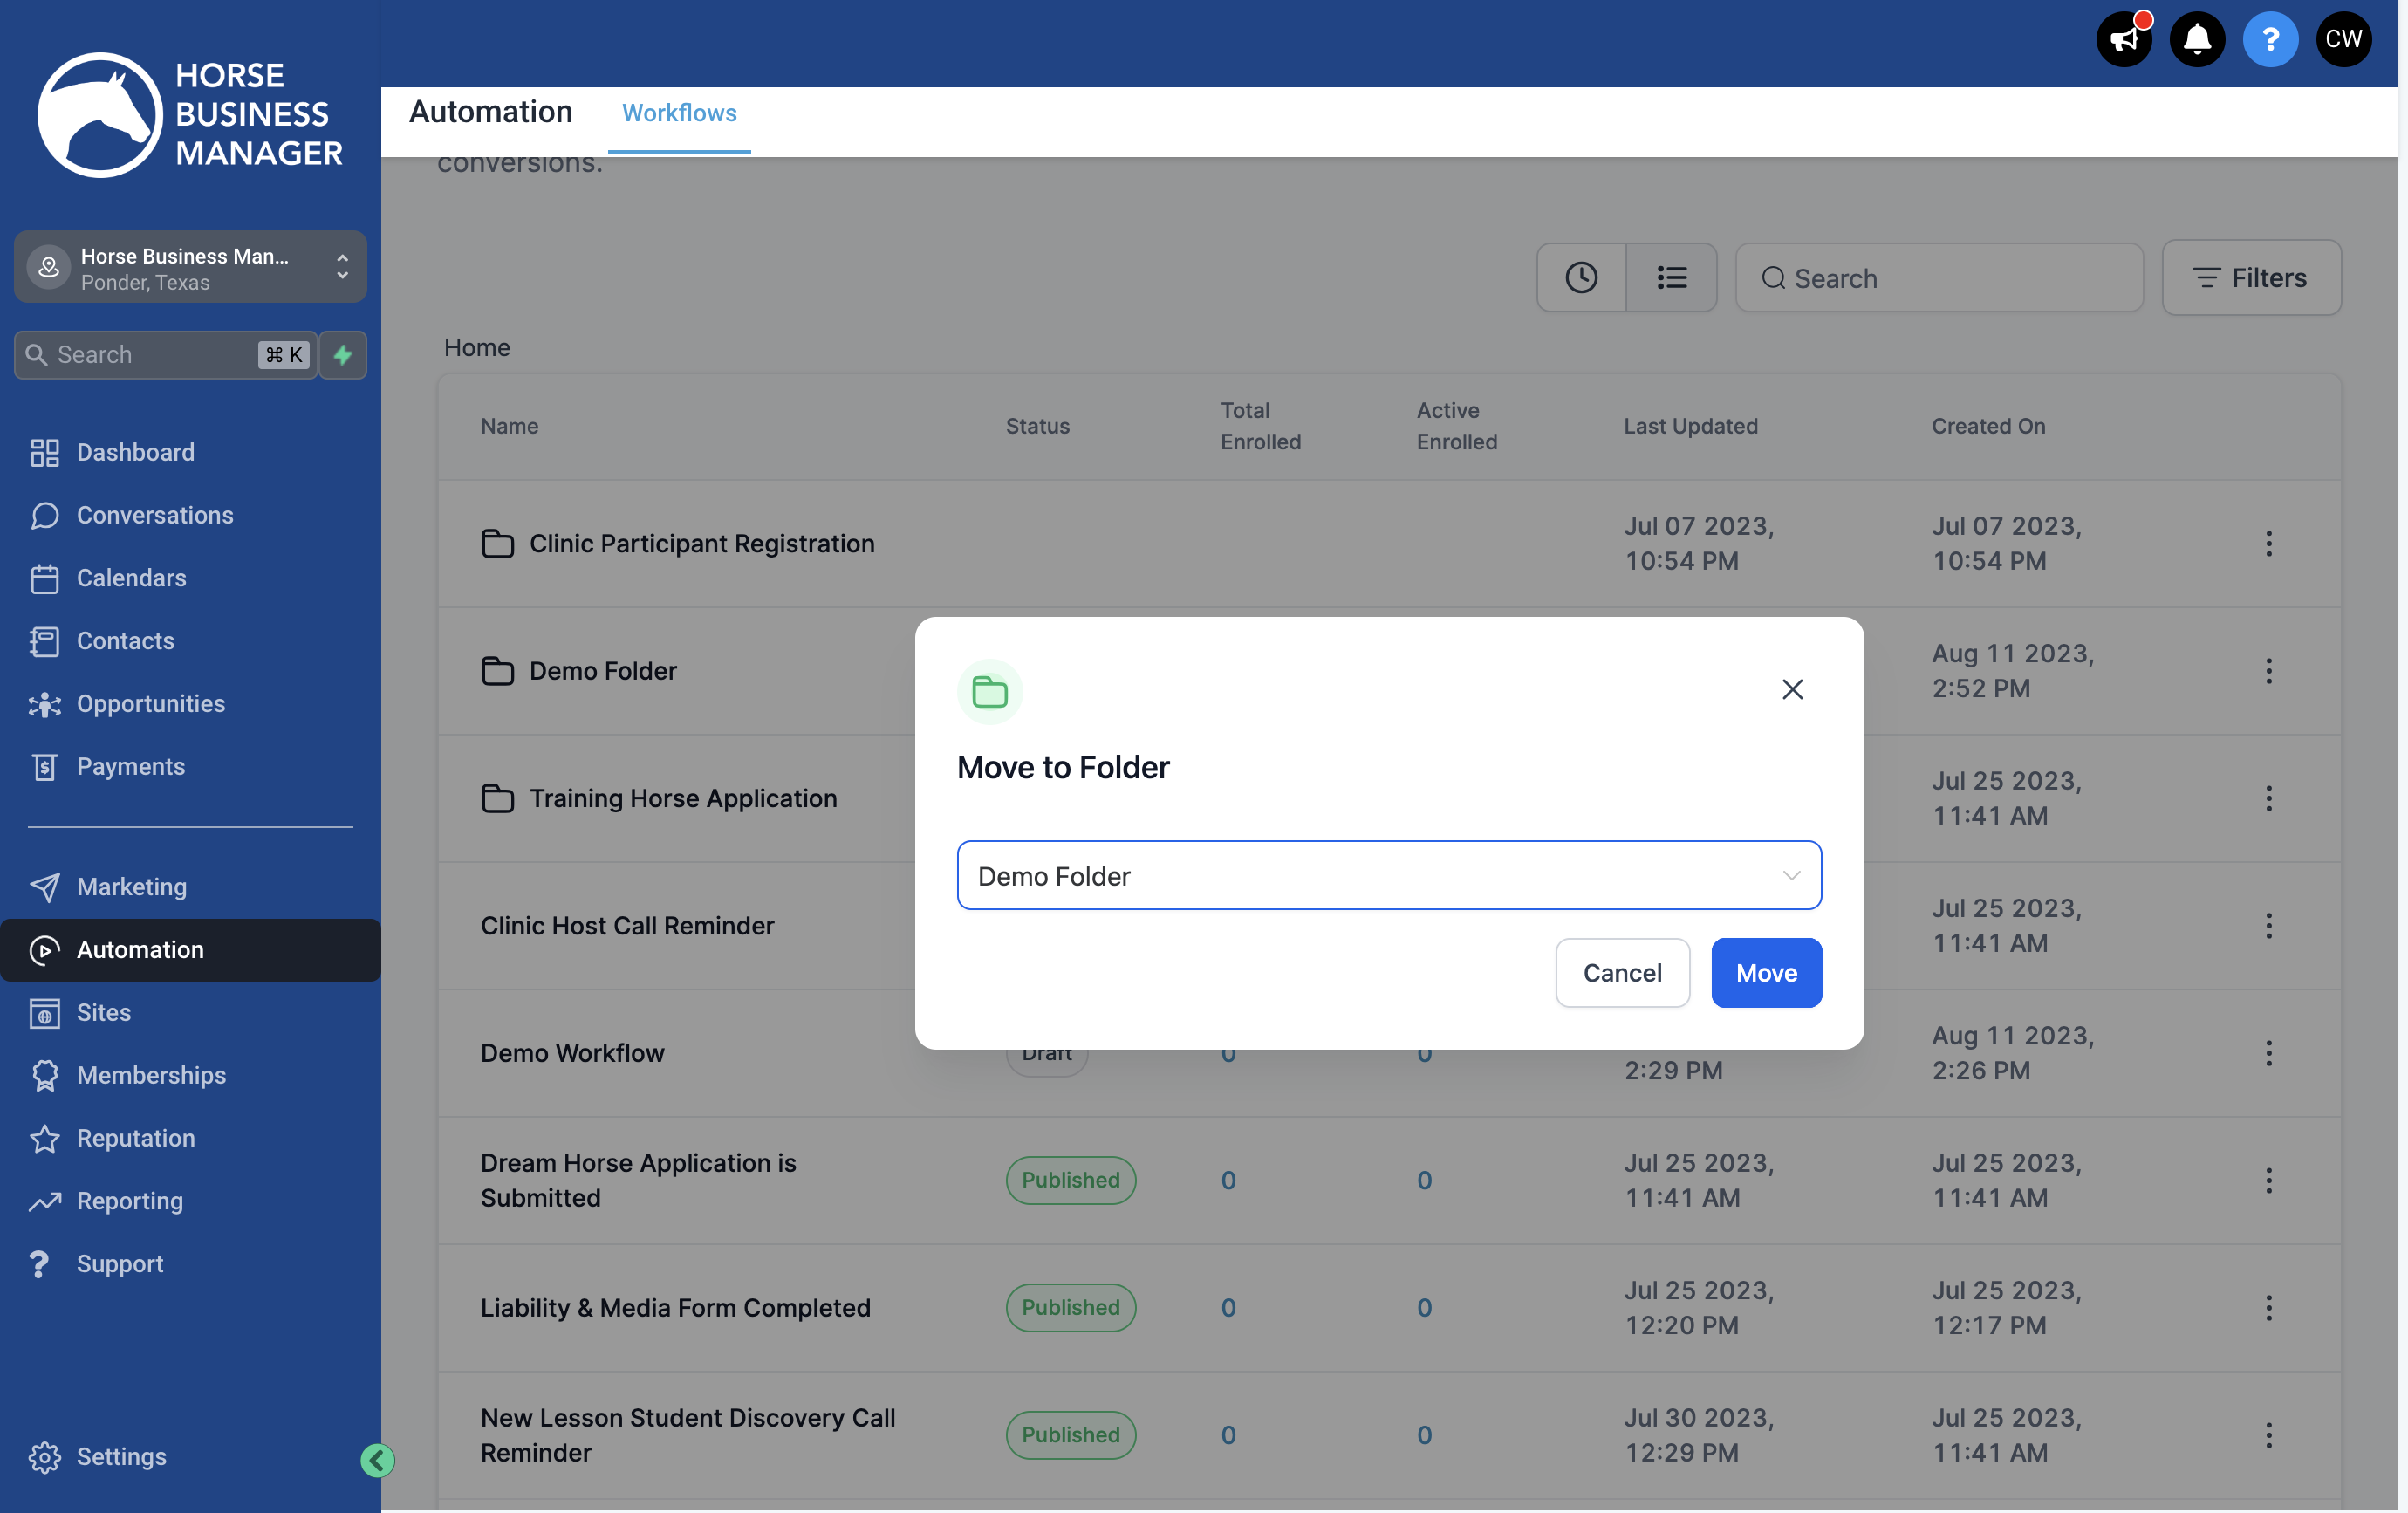The height and width of the screenshot is (1513, 2408).
Task: Open three-dot menu for Liability & Media Form Completed
Action: click(x=2268, y=1308)
